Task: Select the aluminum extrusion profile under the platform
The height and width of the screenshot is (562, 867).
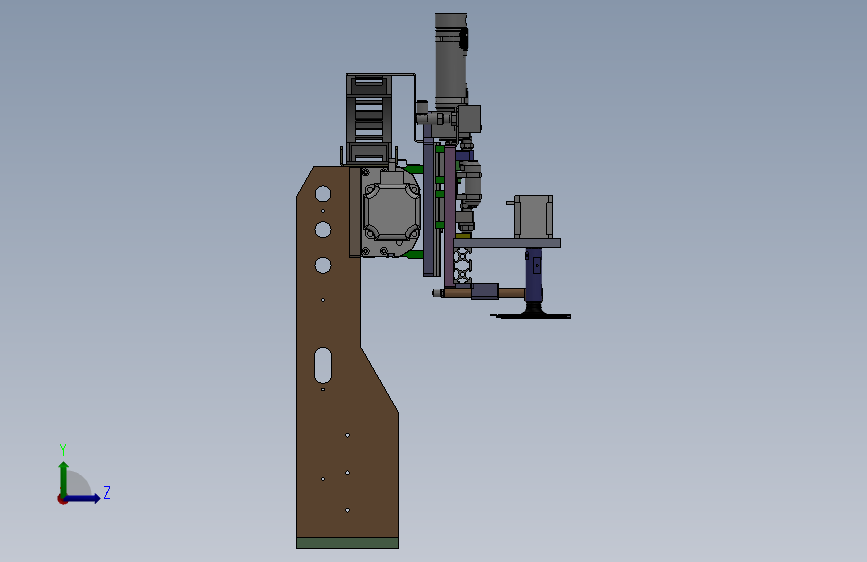Action: click(462, 266)
